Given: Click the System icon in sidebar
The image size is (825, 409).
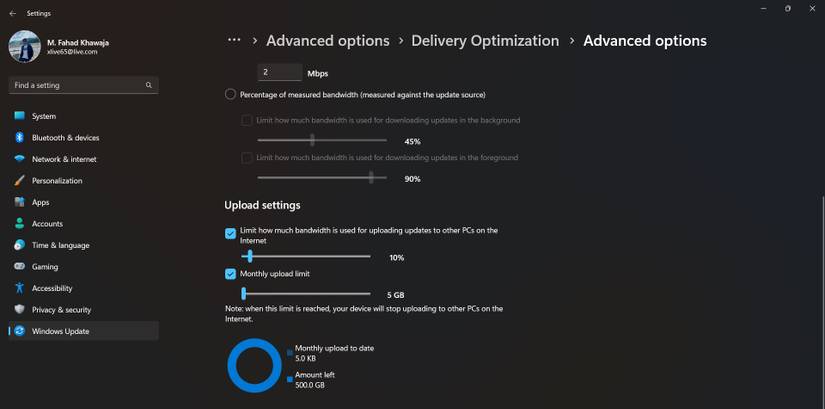Looking at the screenshot, I should pos(19,116).
